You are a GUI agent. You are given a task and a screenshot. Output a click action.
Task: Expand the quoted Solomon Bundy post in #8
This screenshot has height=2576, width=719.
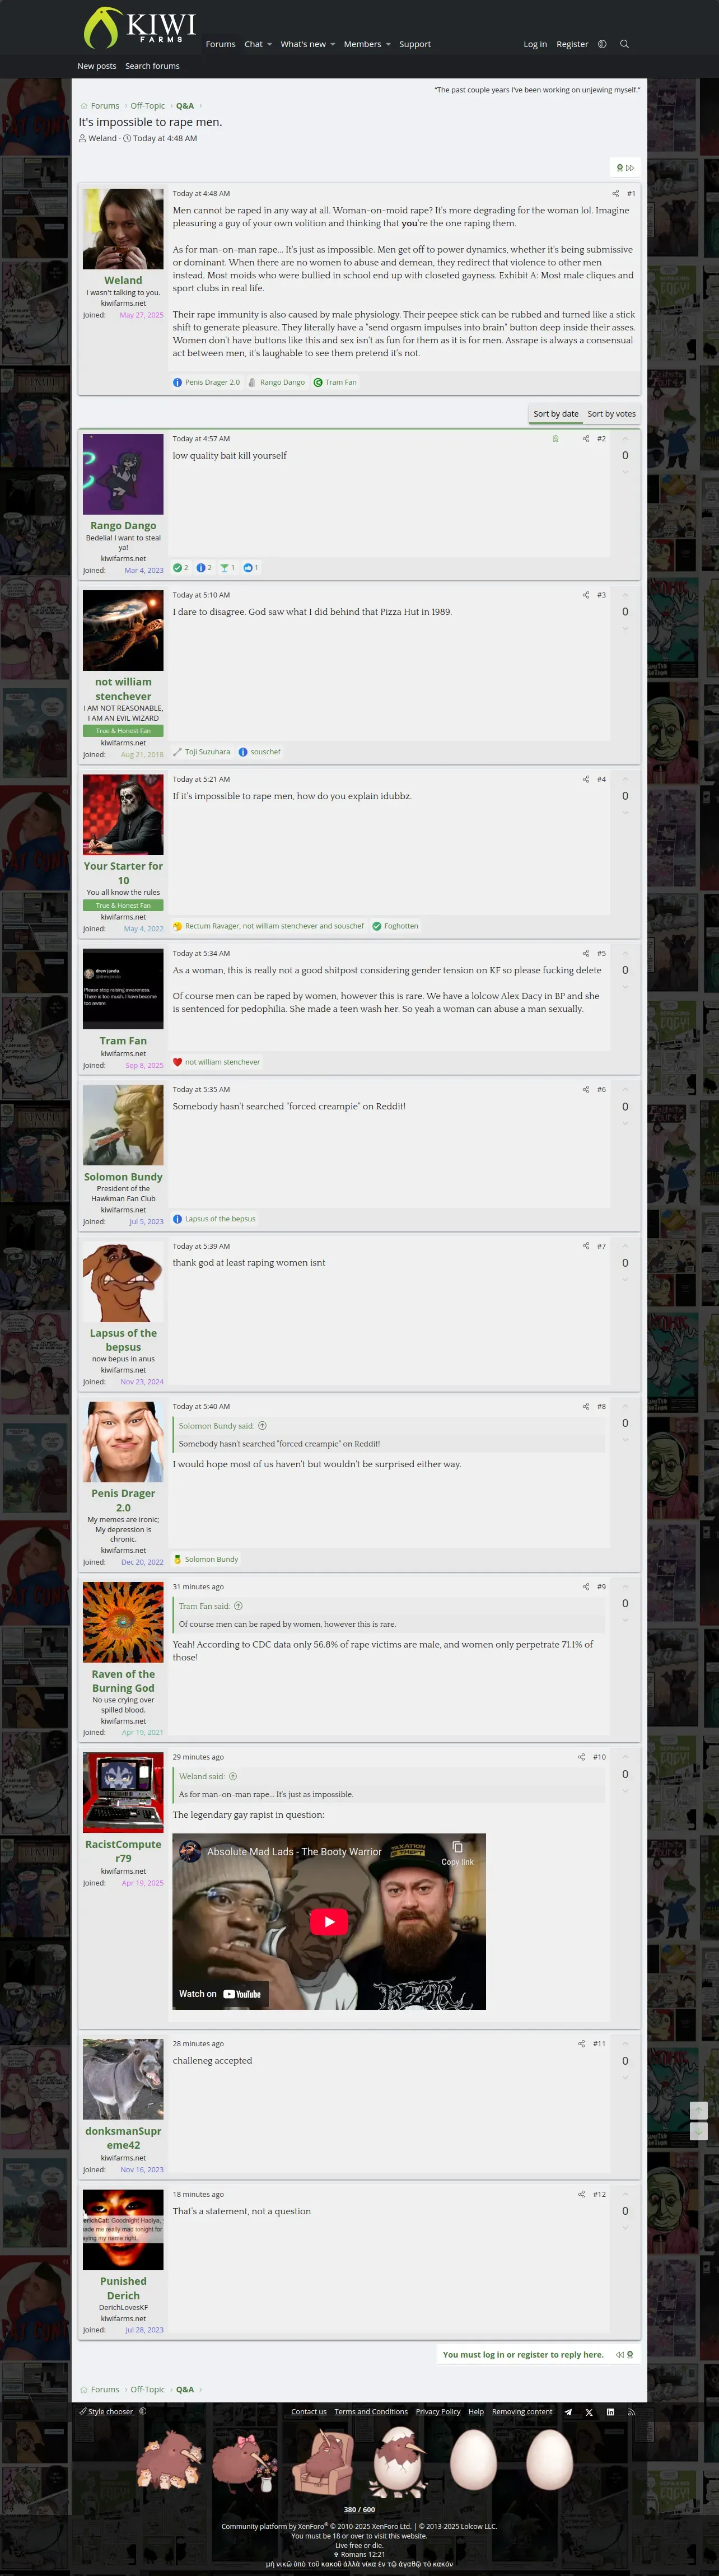click(x=262, y=1425)
